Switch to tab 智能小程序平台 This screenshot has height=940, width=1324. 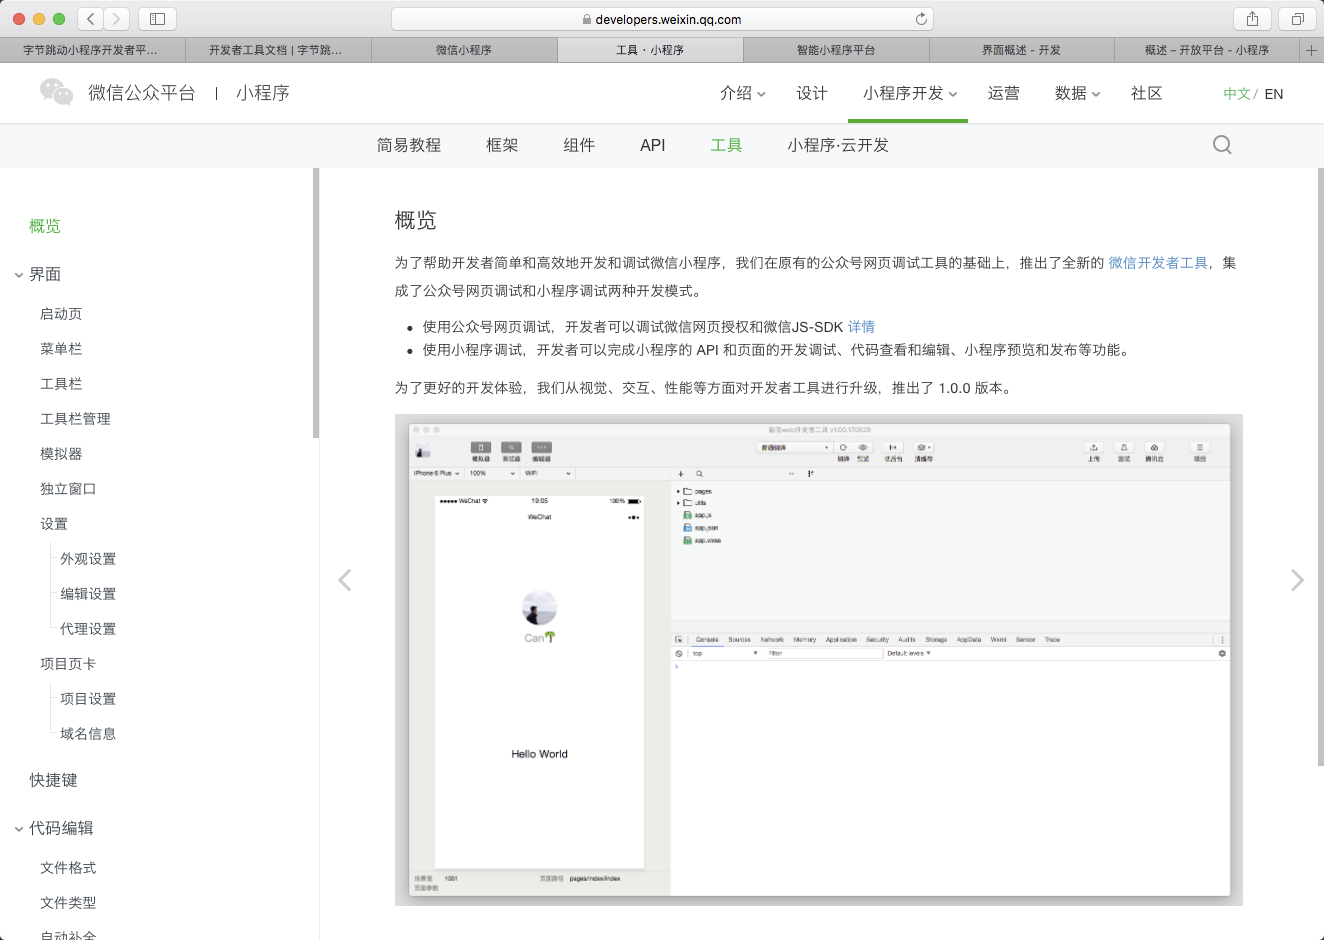click(836, 50)
